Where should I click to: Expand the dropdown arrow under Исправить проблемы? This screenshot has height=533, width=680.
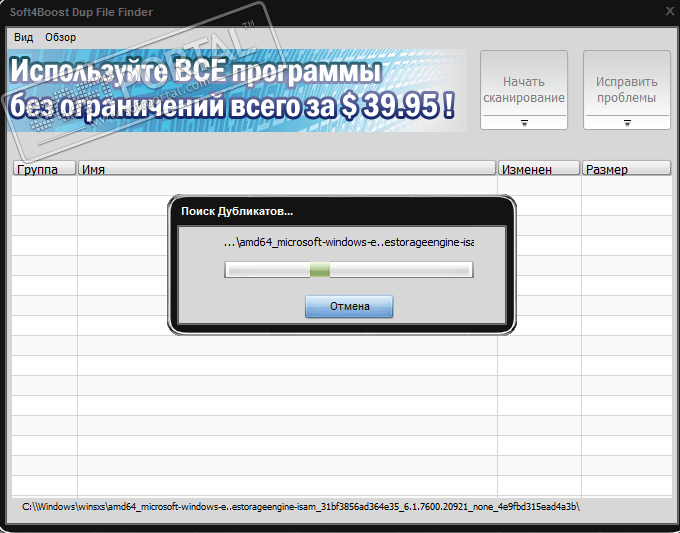coord(627,123)
